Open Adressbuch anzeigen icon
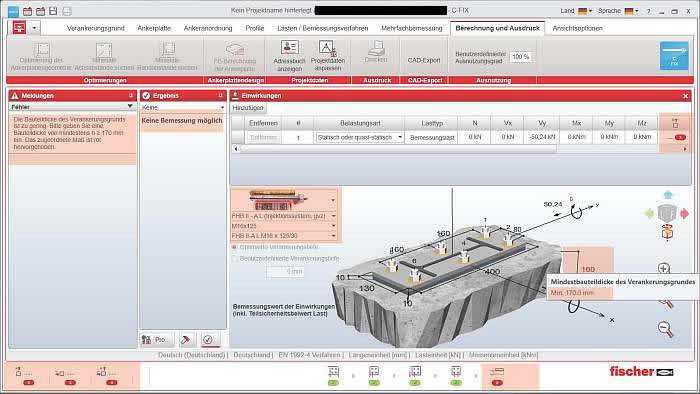700x394 pixels. [x=290, y=47]
